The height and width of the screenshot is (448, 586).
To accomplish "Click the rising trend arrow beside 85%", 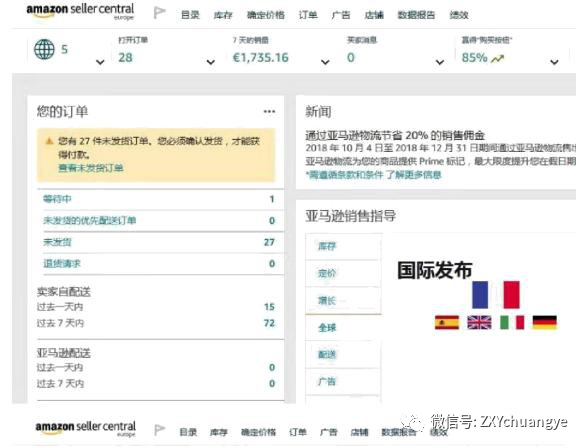I will 497,59.
